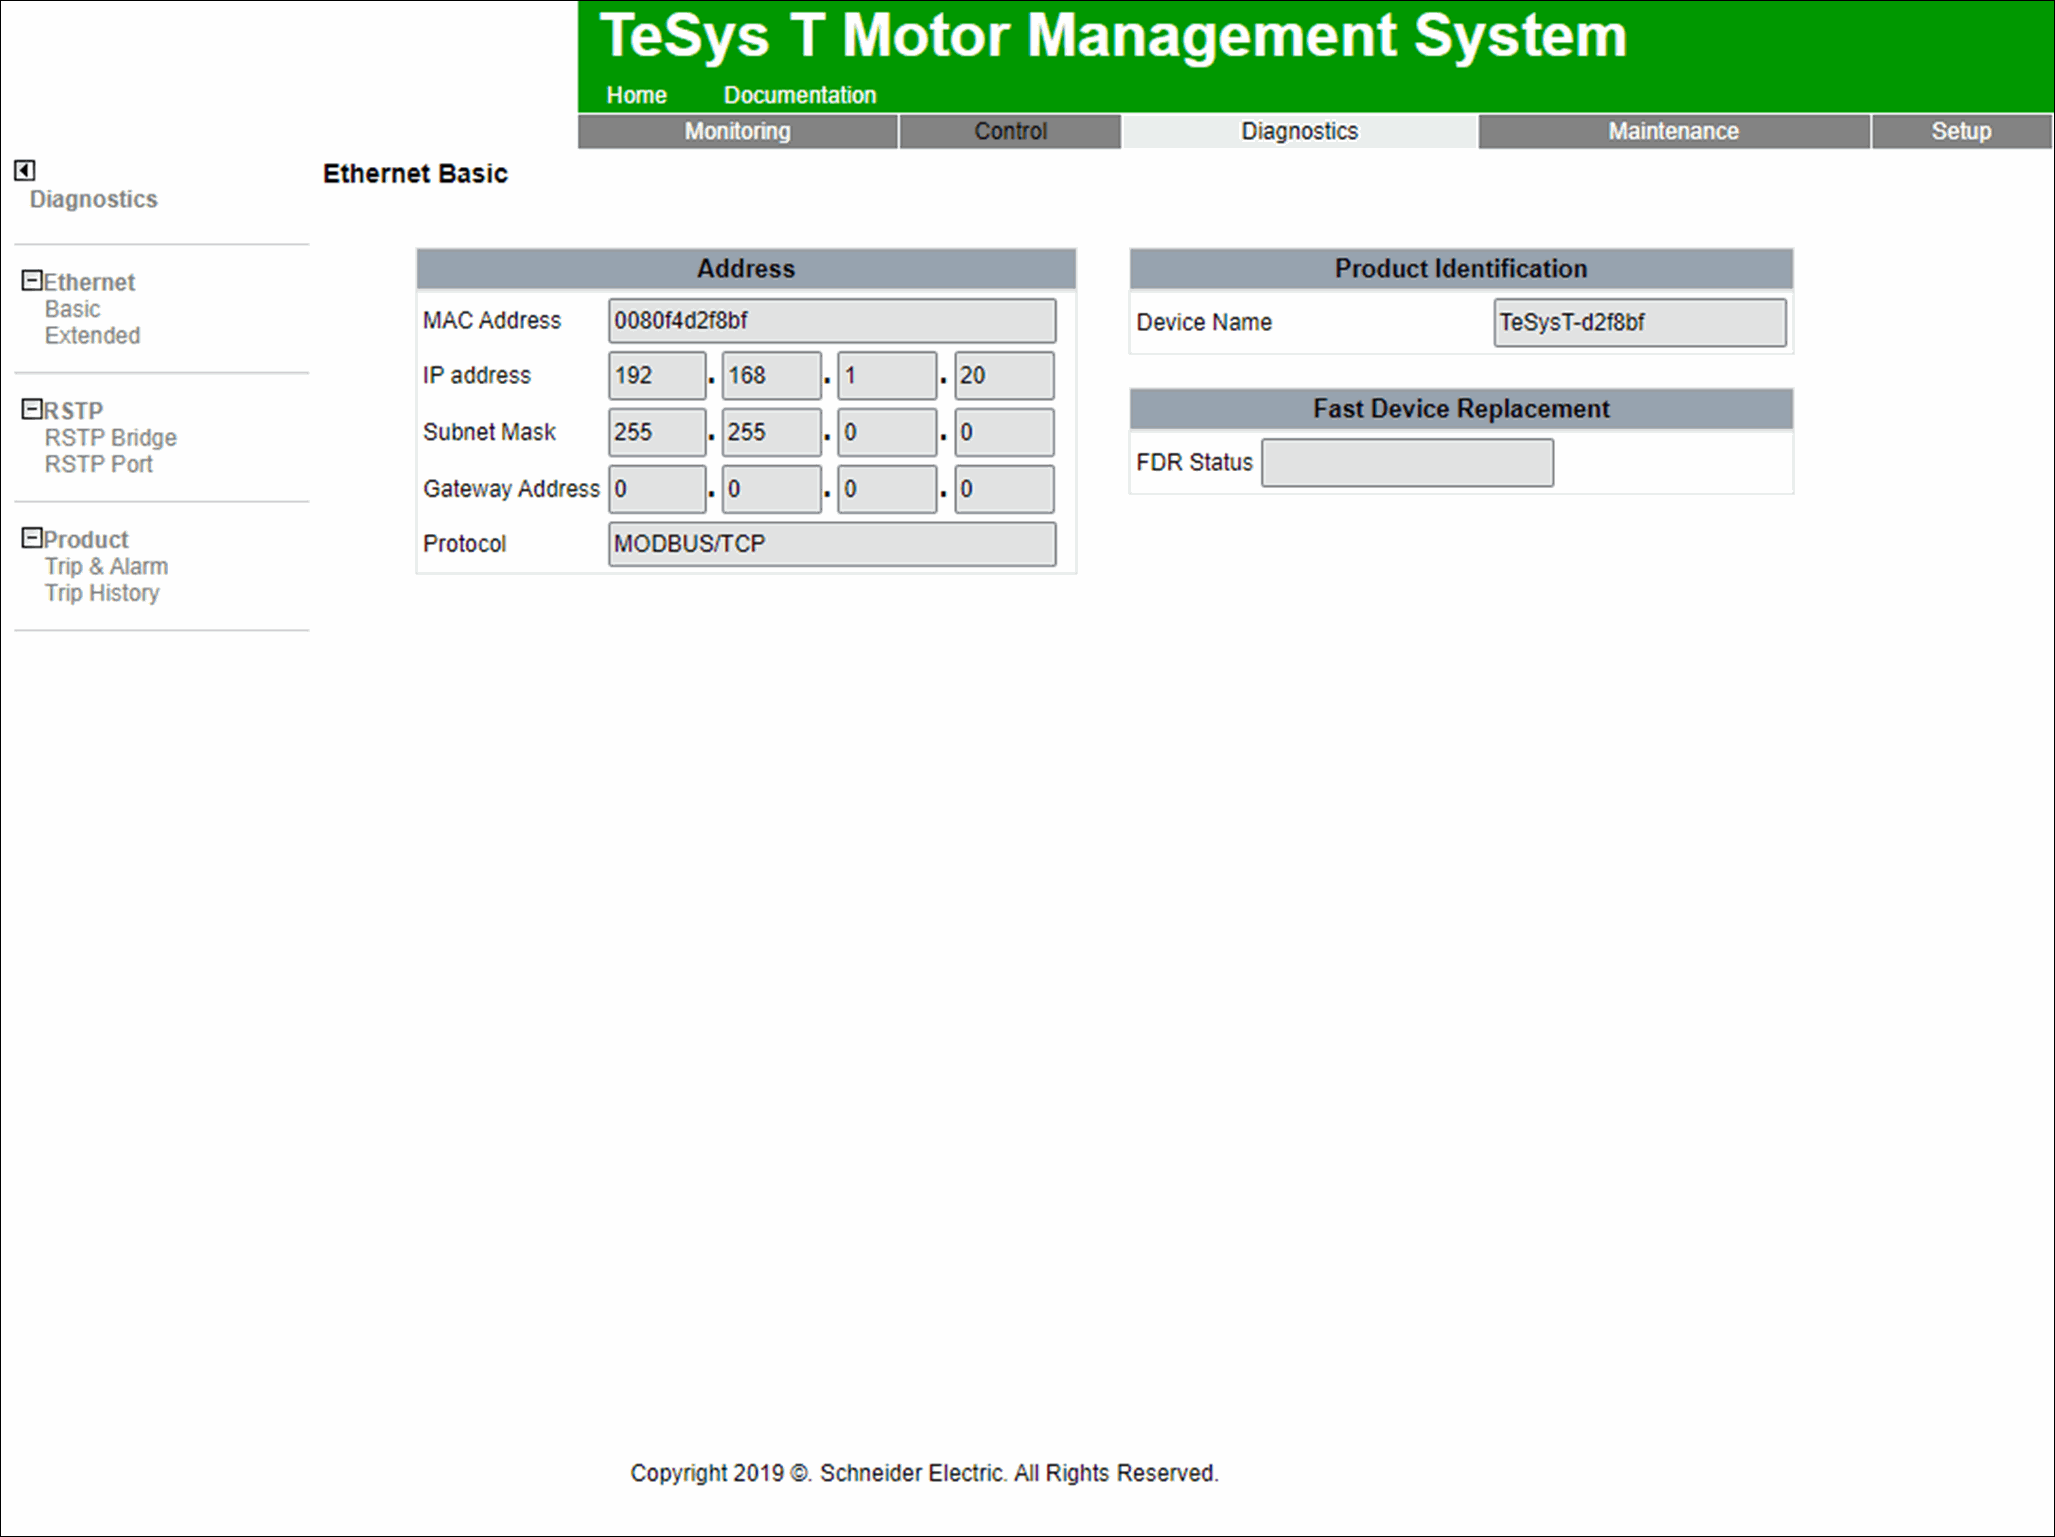Screen dimensions: 2055x1537
Task: Click the Fast Device Replacement header
Action: point(1461,409)
